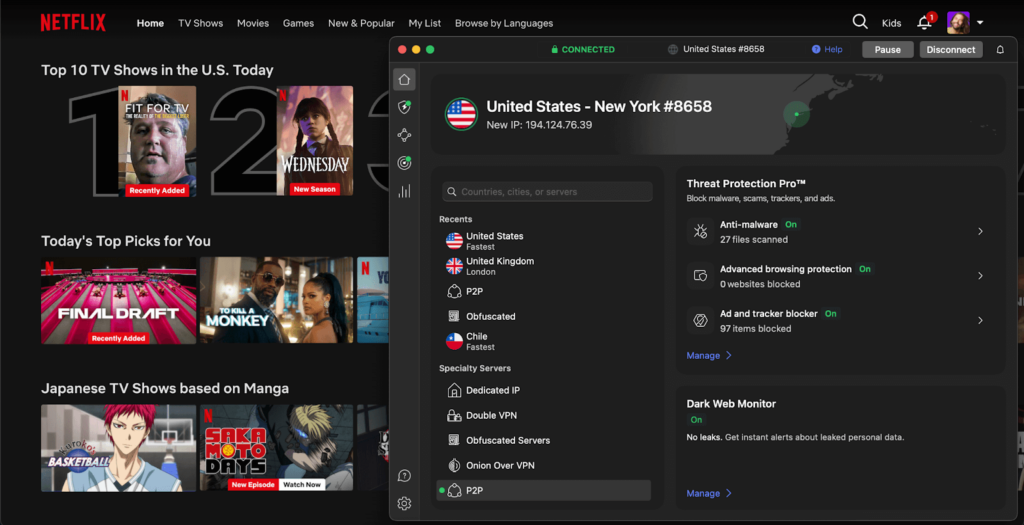This screenshot has width=1024, height=525.
Task: Click the large US flag in header
Action: (x=461, y=114)
